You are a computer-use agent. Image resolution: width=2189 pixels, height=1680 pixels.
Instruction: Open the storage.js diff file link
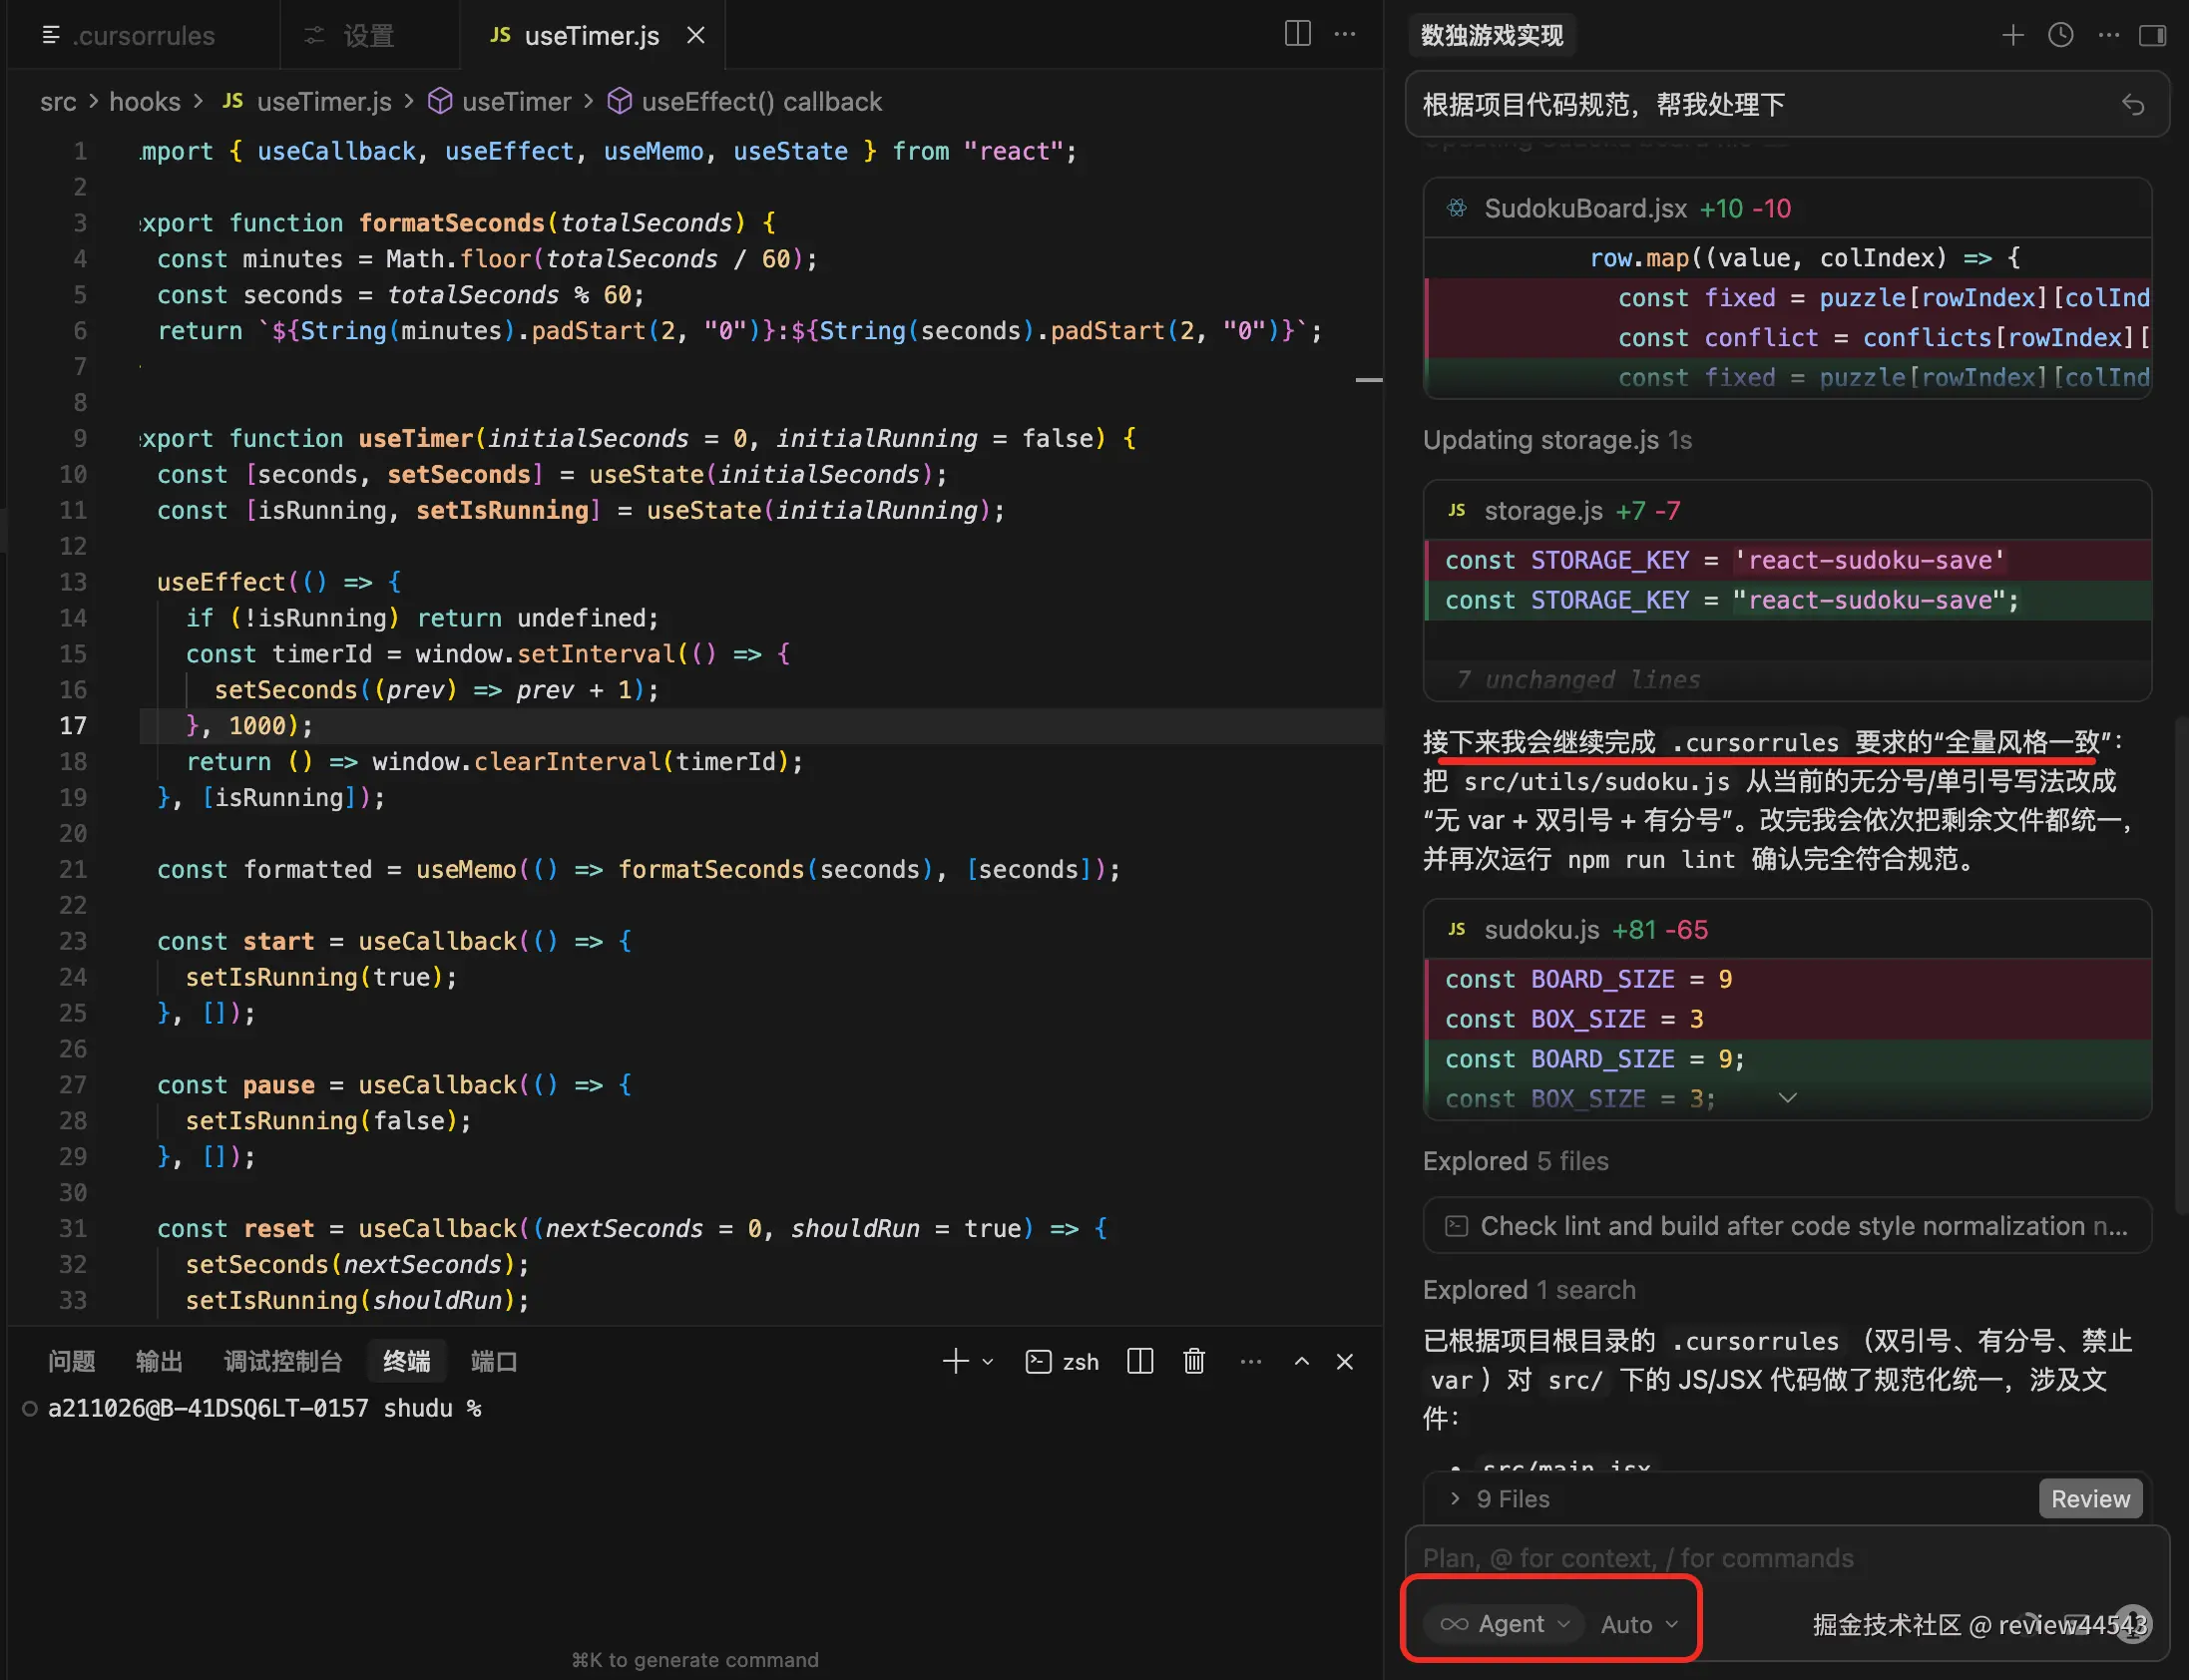[1543, 511]
